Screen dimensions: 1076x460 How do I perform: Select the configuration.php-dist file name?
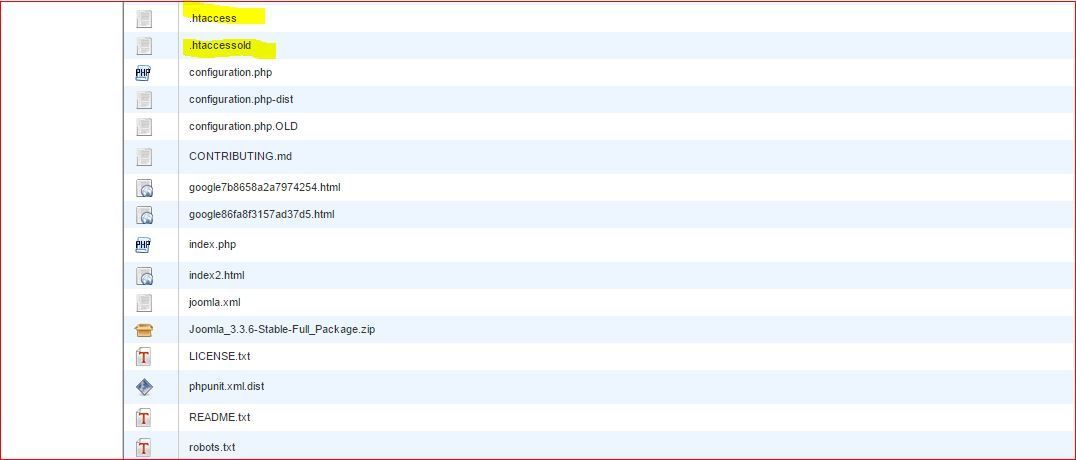point(241,100)
